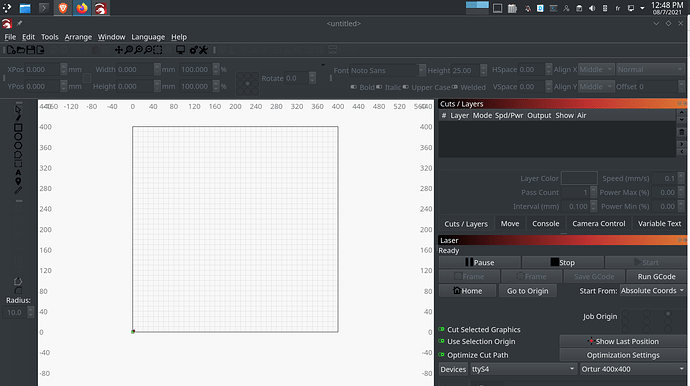This screenshot has height=386, width=690.
Task: Select the Rectangle drawing tool
Action: point(18,128)
